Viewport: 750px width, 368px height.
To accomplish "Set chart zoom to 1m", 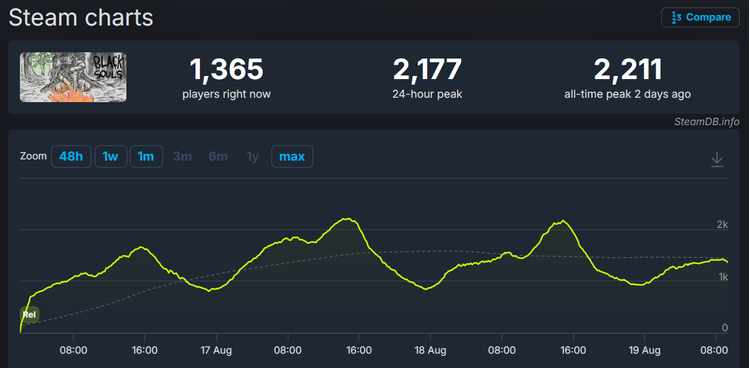I will click(x=146, y=156).
